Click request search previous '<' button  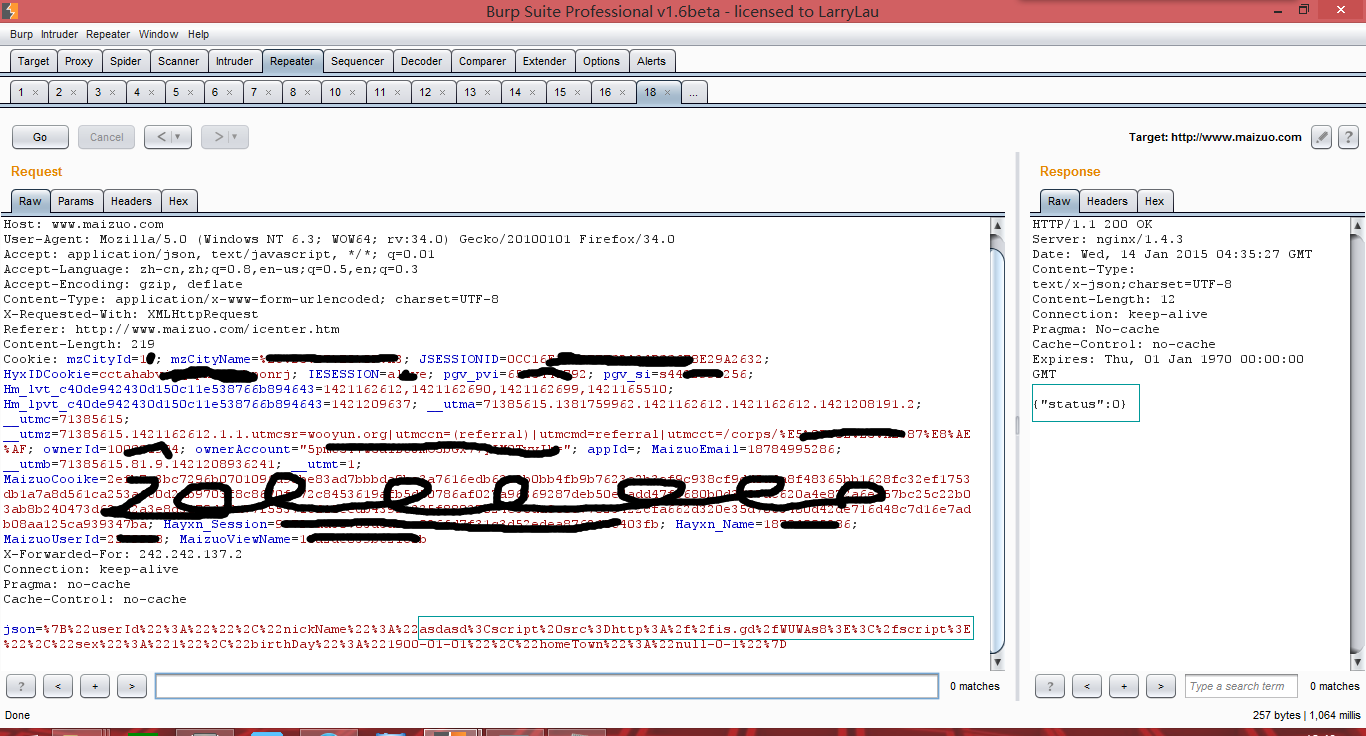58,685
